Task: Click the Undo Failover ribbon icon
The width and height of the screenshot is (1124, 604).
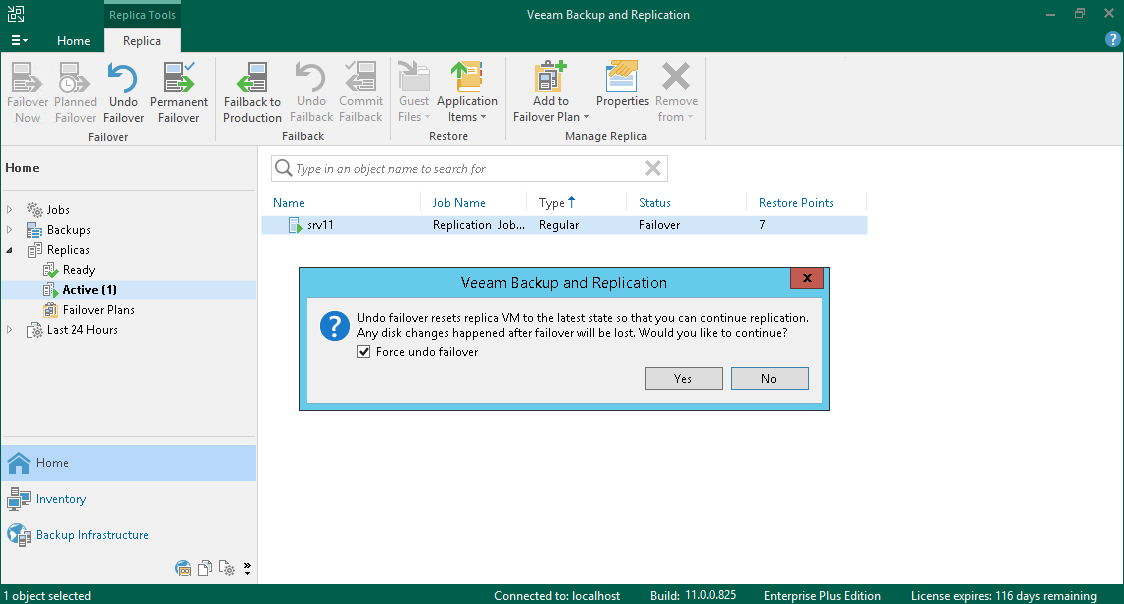Action: pyautogui.click(x=123, y=90)
